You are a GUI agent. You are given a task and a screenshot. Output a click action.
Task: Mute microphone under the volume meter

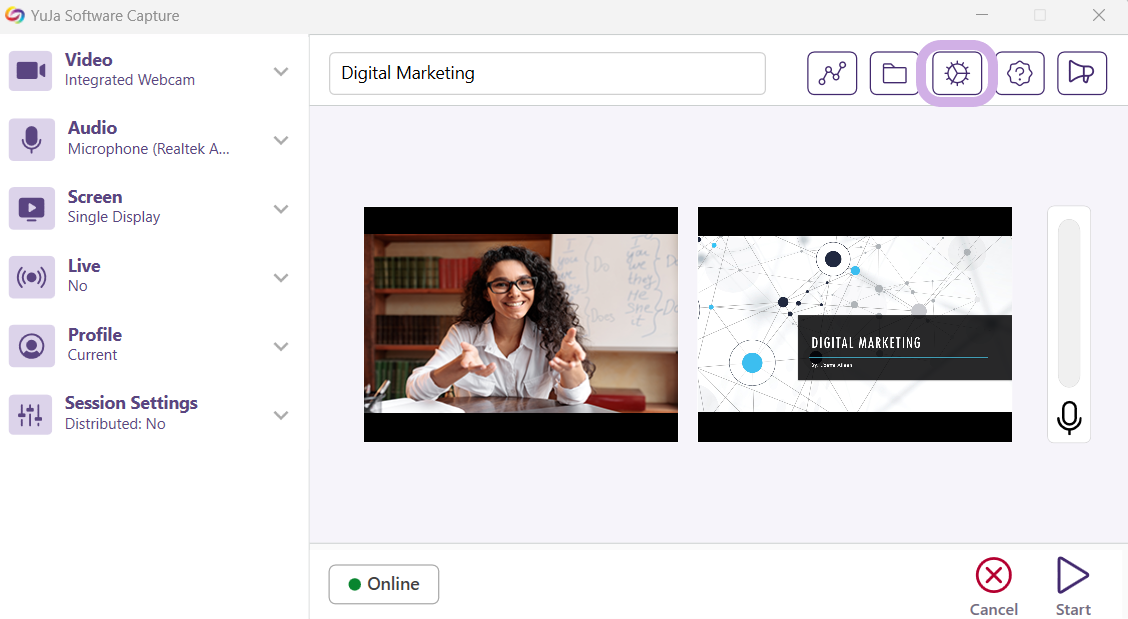1069,418
